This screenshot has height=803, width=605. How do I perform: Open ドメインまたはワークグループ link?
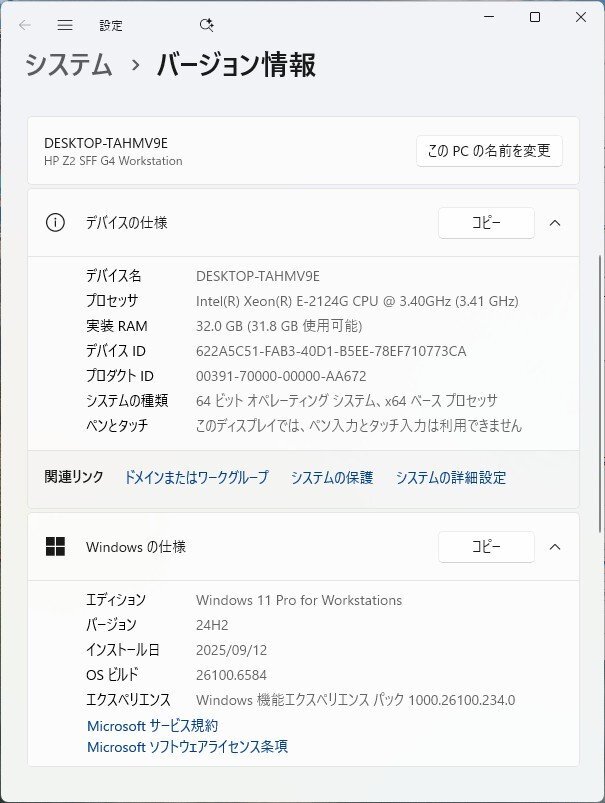click(196, 477)
